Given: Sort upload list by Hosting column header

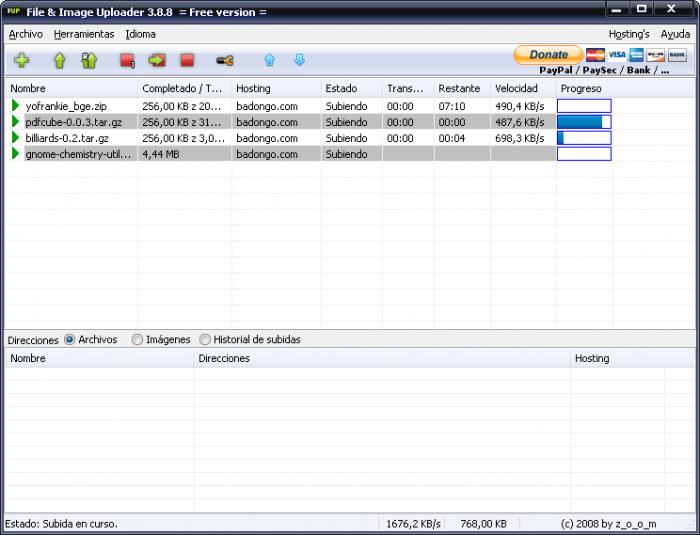Looking at the screenshot, I should 276,88.
